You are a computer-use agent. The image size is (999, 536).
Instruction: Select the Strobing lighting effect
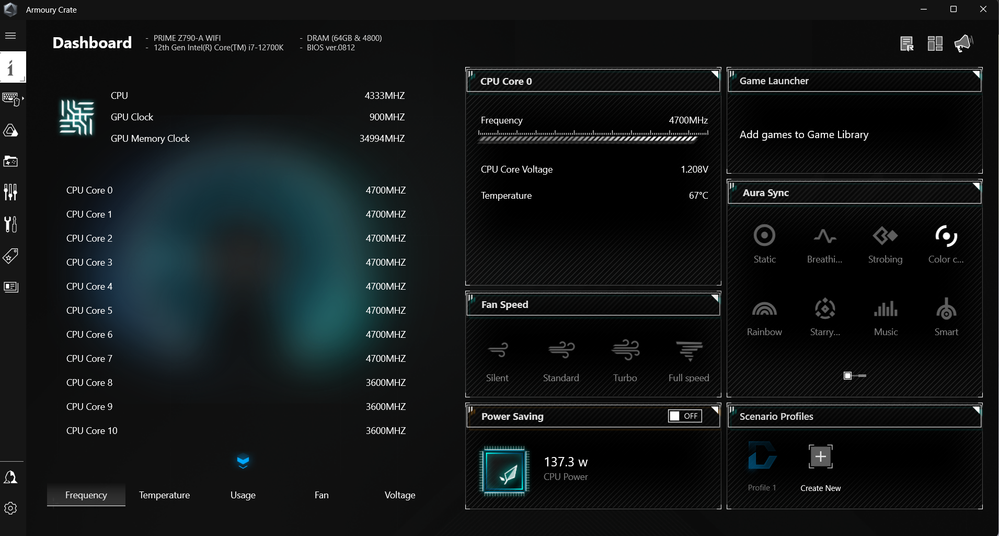coord(885,244)
